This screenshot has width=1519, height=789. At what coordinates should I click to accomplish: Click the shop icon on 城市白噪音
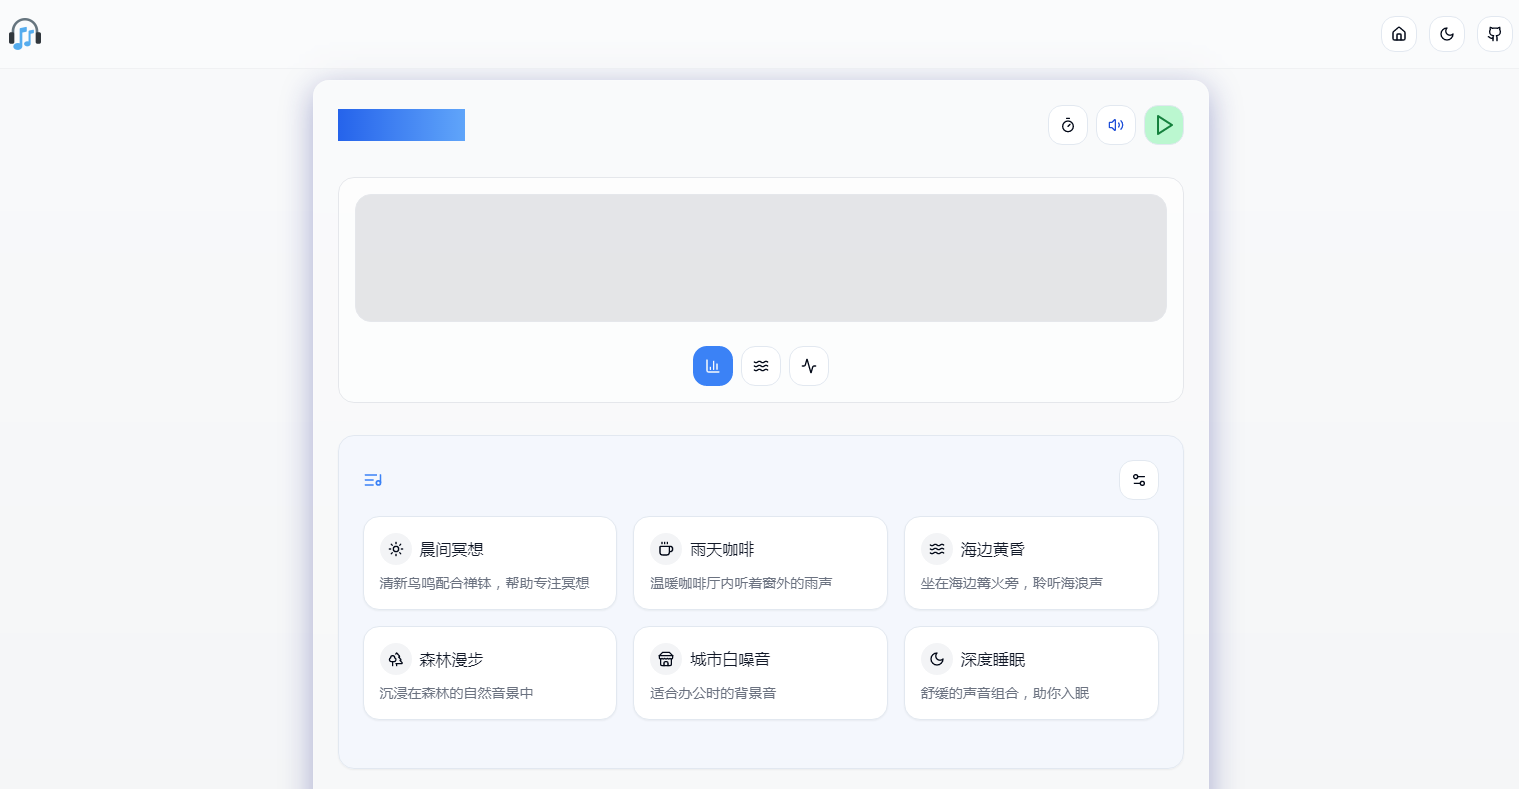coord(666,659)
